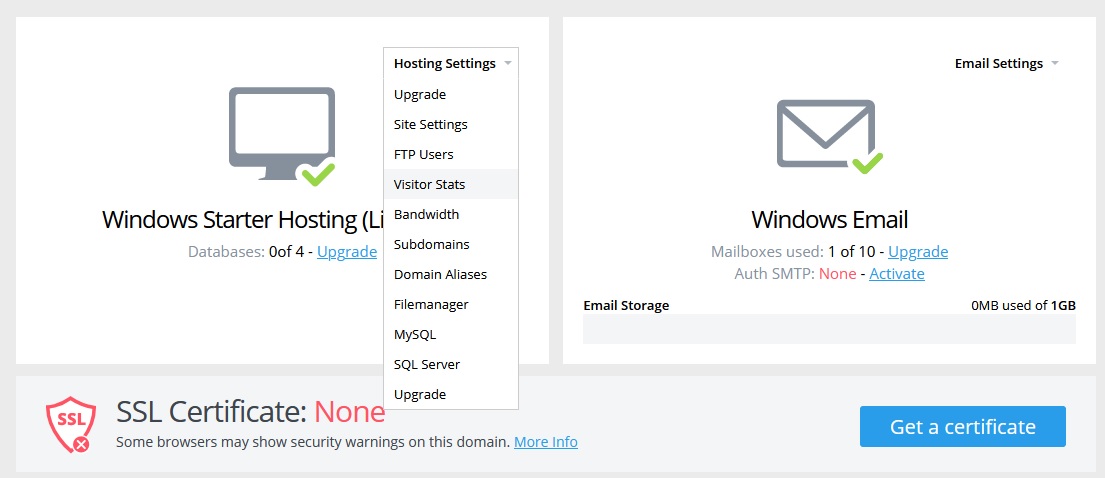Activate Auth SMTP via Activate link
Viewport: 1105px width, 478px height.
pos(896,274)
